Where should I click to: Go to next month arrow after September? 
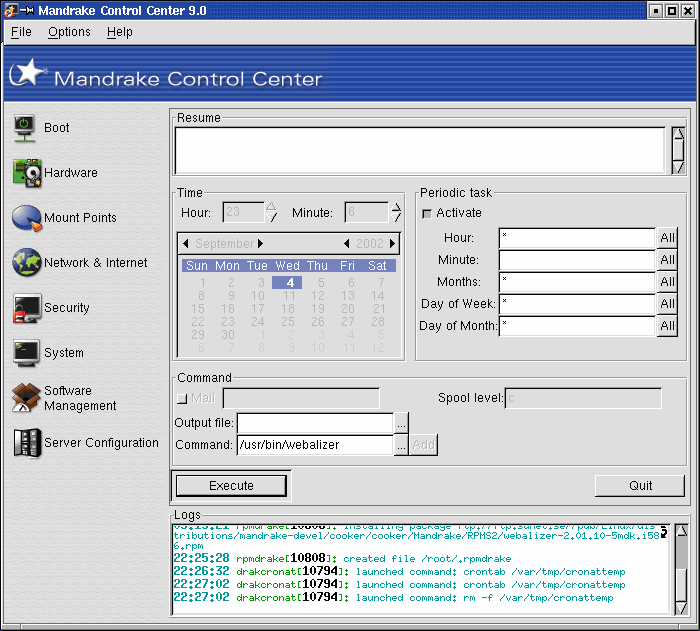[261, 243]
